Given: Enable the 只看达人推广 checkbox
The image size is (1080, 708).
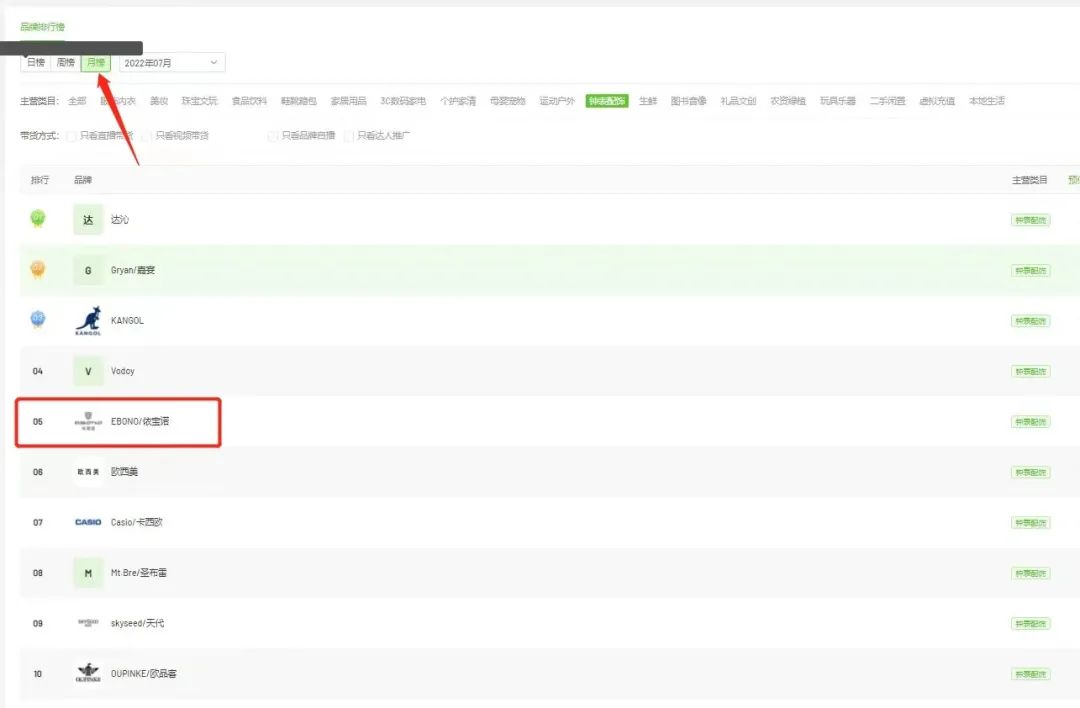Looking at the screenshot, I should [349, 136].
